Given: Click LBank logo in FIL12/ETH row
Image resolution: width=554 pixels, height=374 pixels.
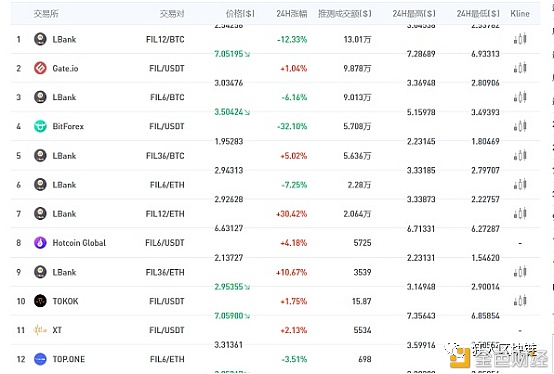Looking at the screenshot, I should coord(40,214).
